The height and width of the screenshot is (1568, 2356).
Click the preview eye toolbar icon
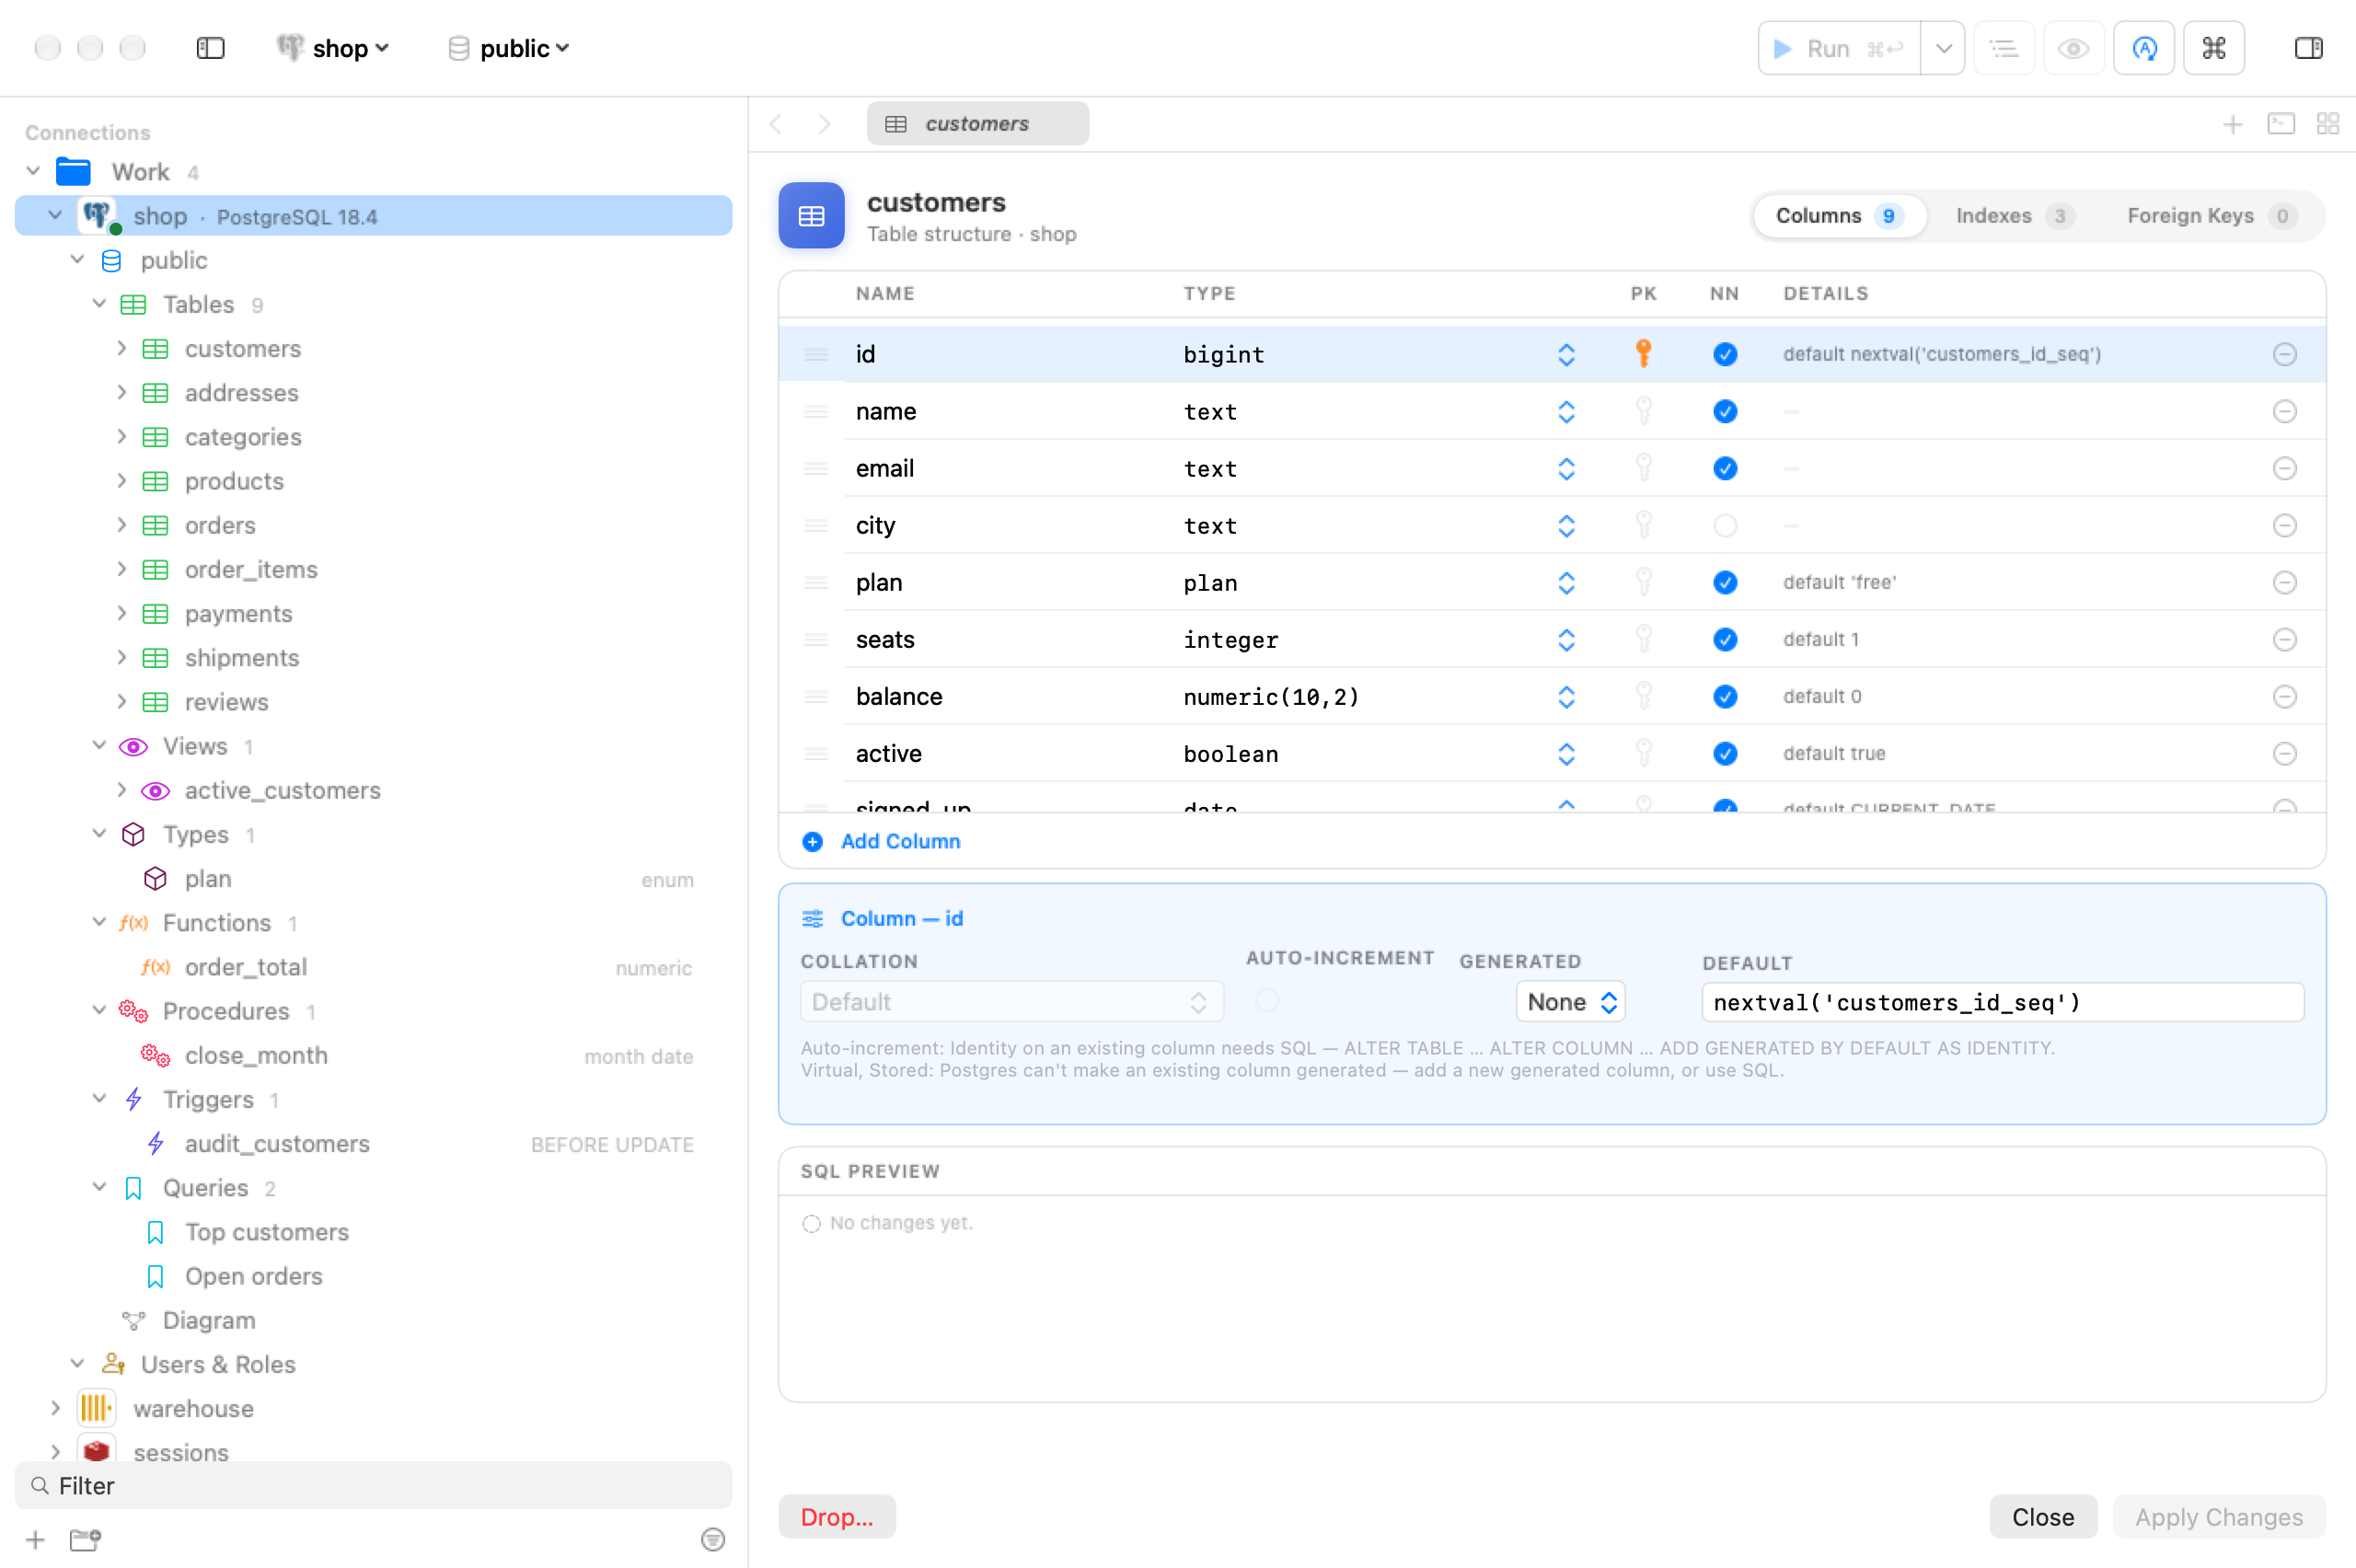click(x=2074, y=48)
